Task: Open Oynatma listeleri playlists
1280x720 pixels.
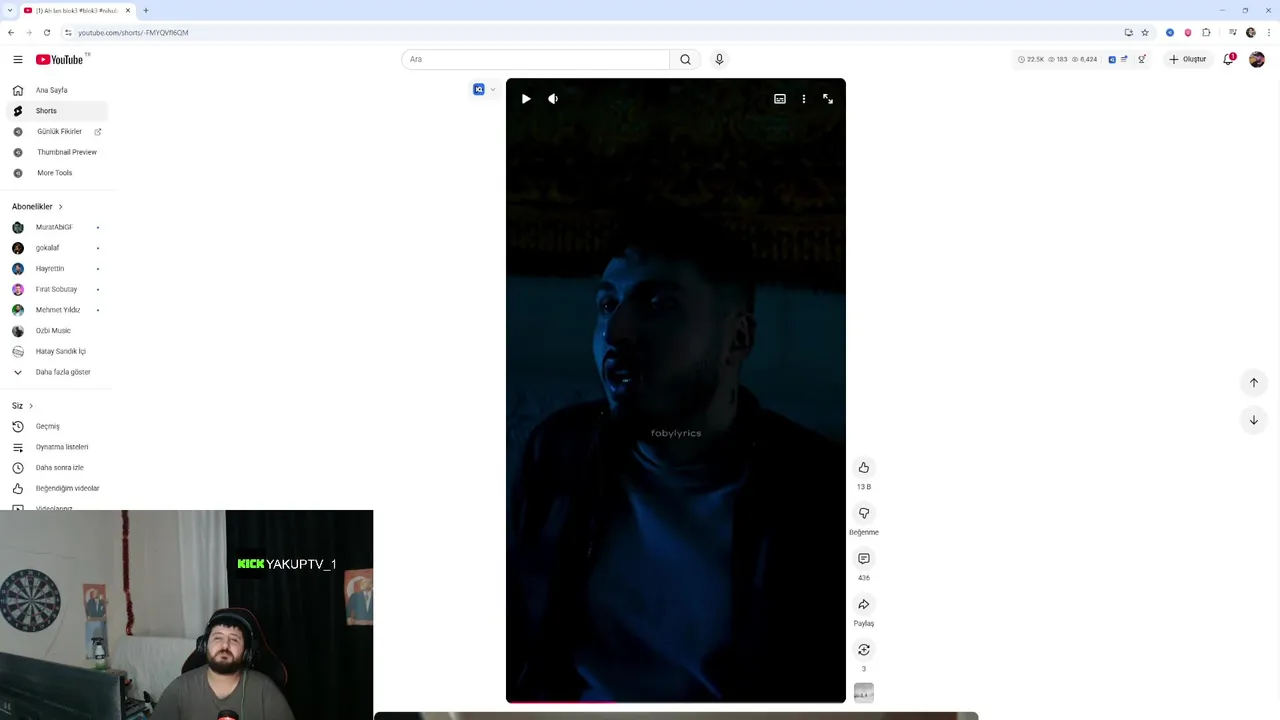Action: click(57, 447)
